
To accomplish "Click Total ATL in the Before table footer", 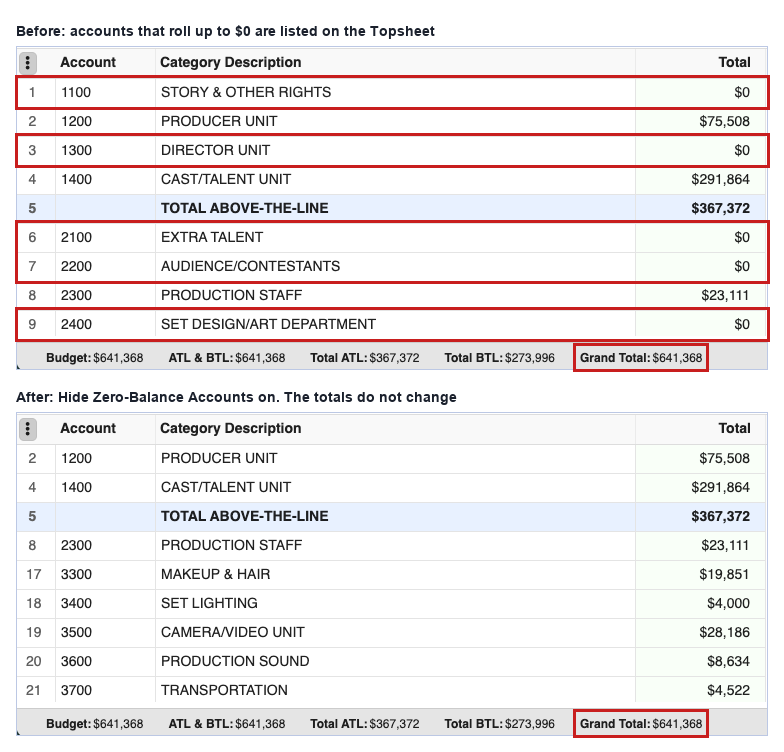I will (x=364, y=358).
